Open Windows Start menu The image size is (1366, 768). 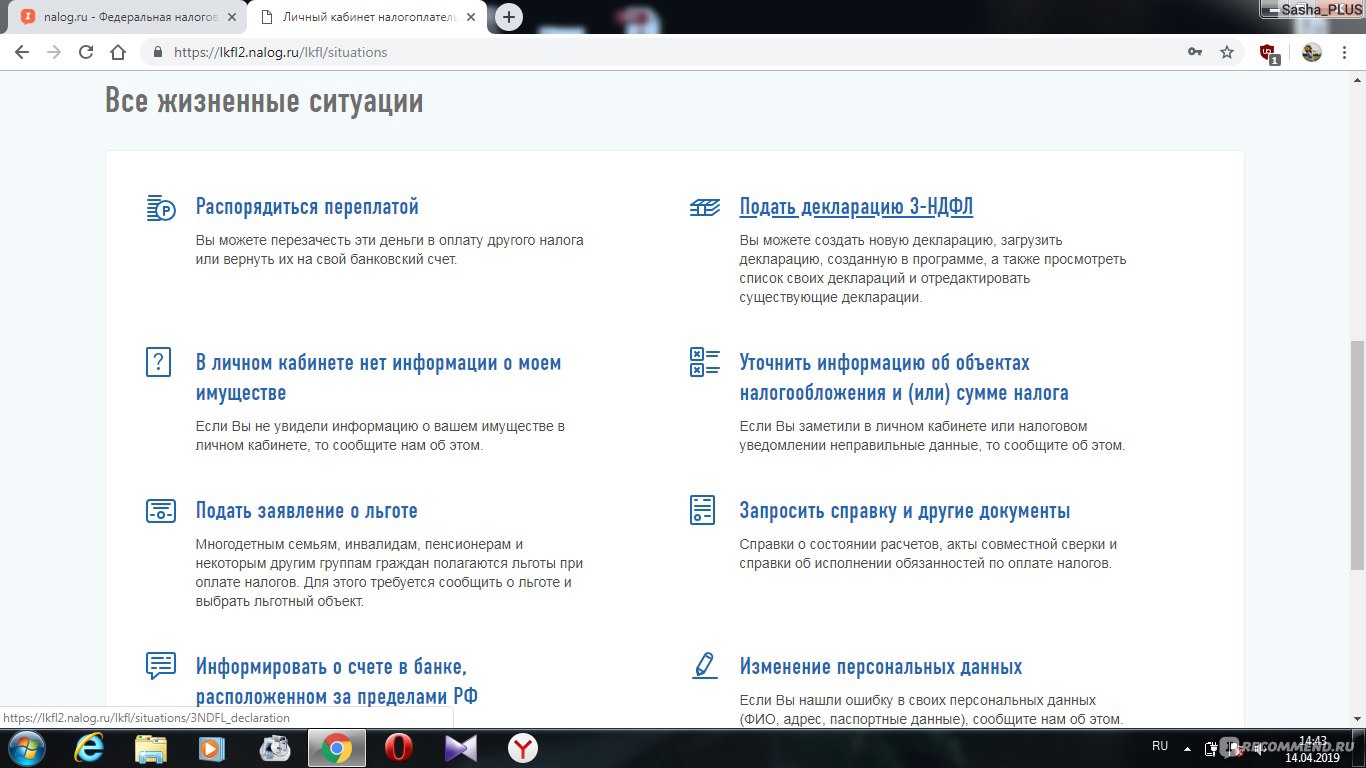[x=25, y=748]
